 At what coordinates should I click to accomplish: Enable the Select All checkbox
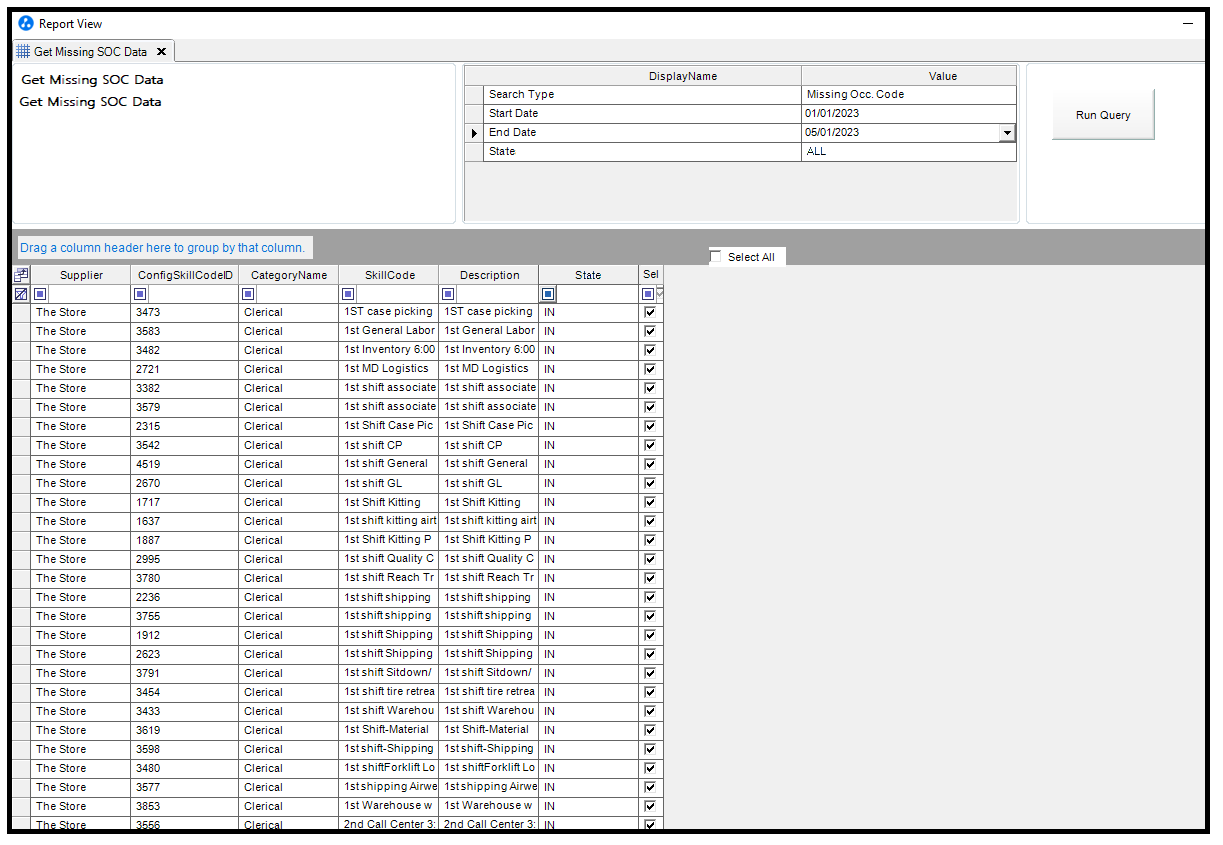tap(715, 257)
